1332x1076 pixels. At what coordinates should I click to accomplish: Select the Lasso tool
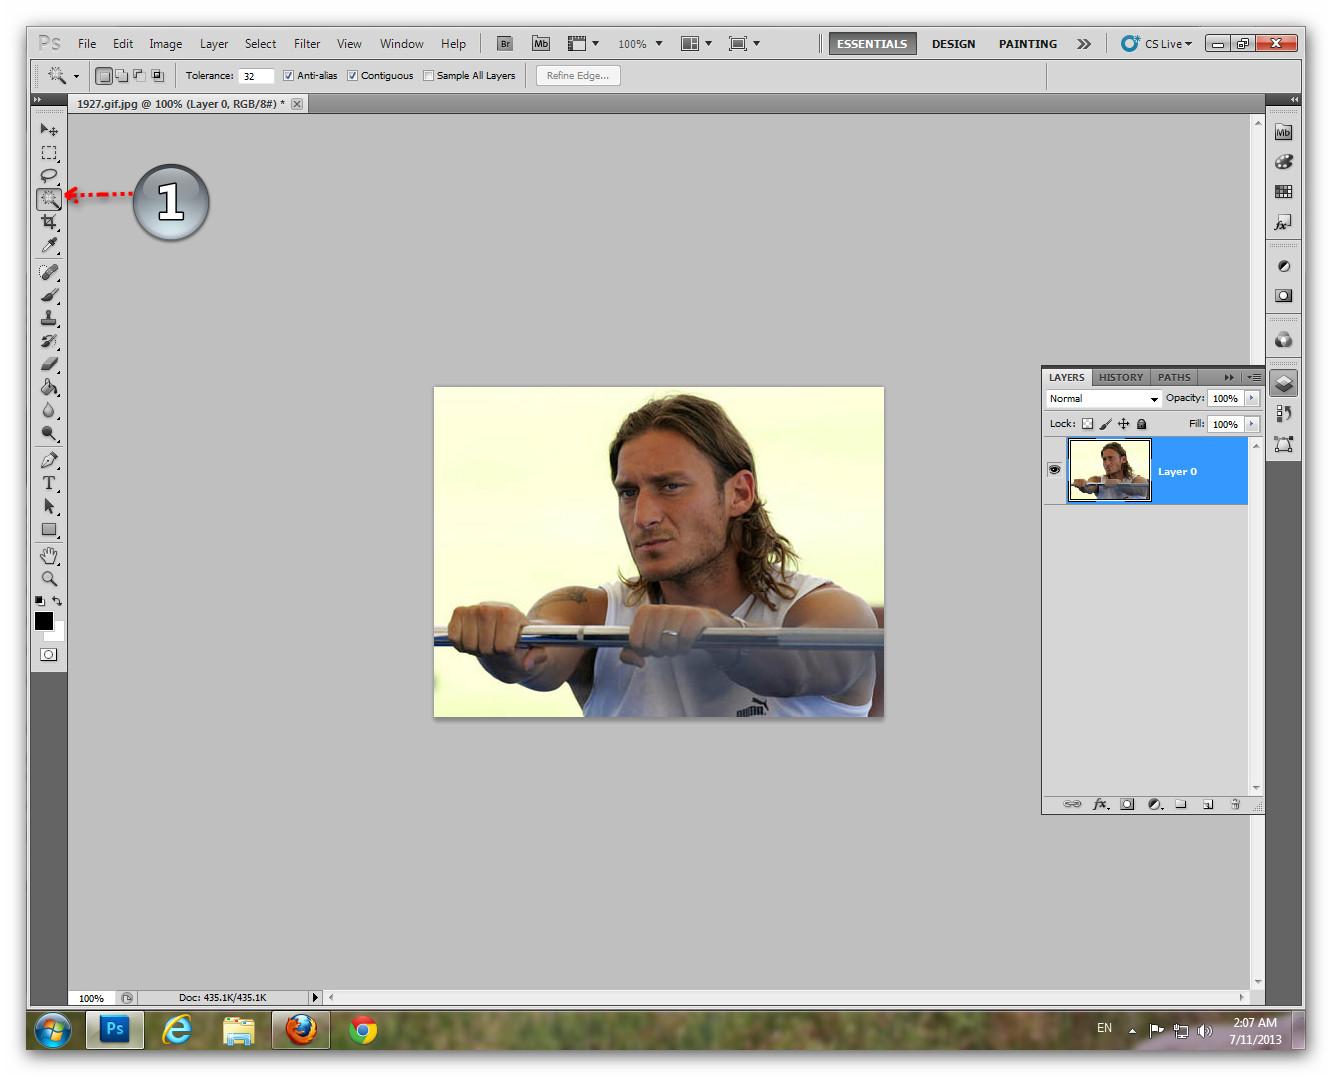tap(48, 176)
